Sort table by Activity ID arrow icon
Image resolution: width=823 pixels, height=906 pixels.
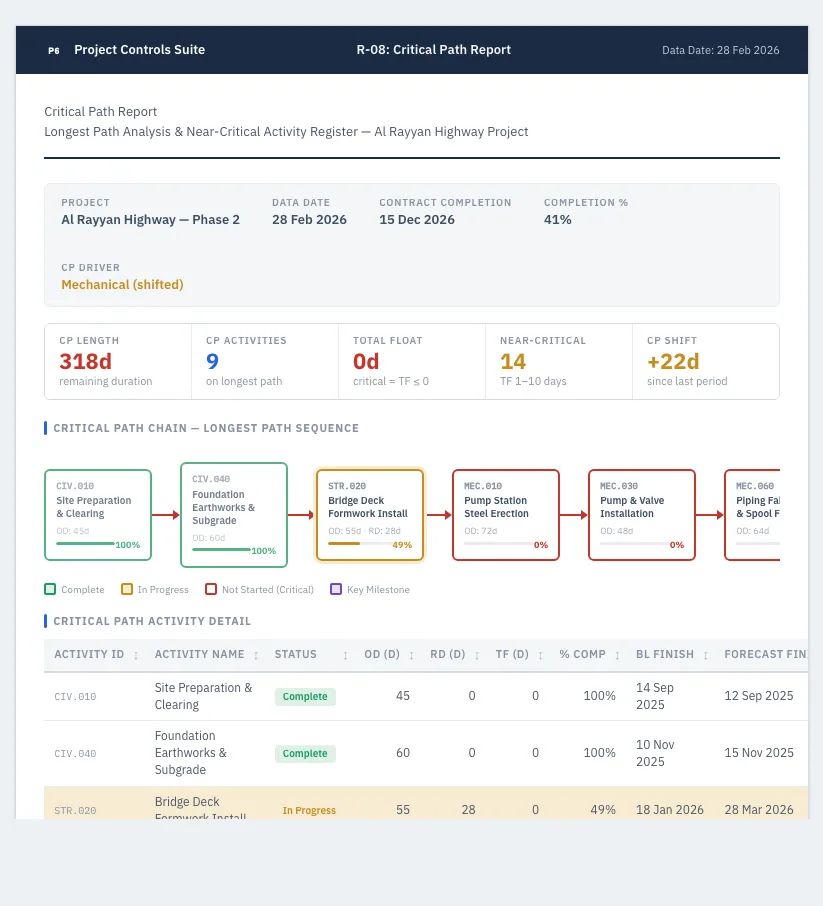pyautogui.click(x=136, y=655)
